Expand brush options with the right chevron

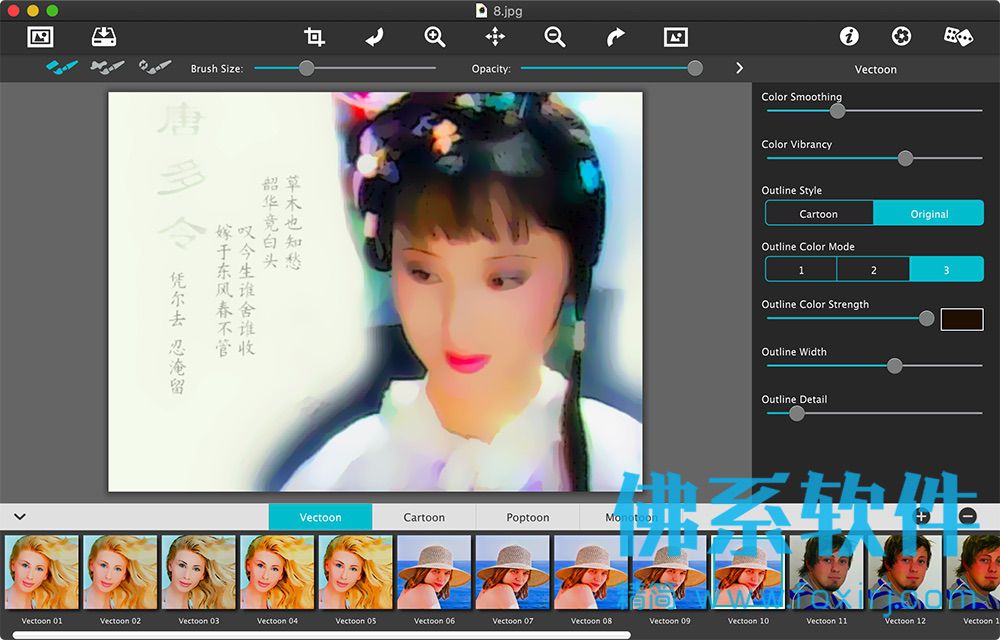(739, 68)
